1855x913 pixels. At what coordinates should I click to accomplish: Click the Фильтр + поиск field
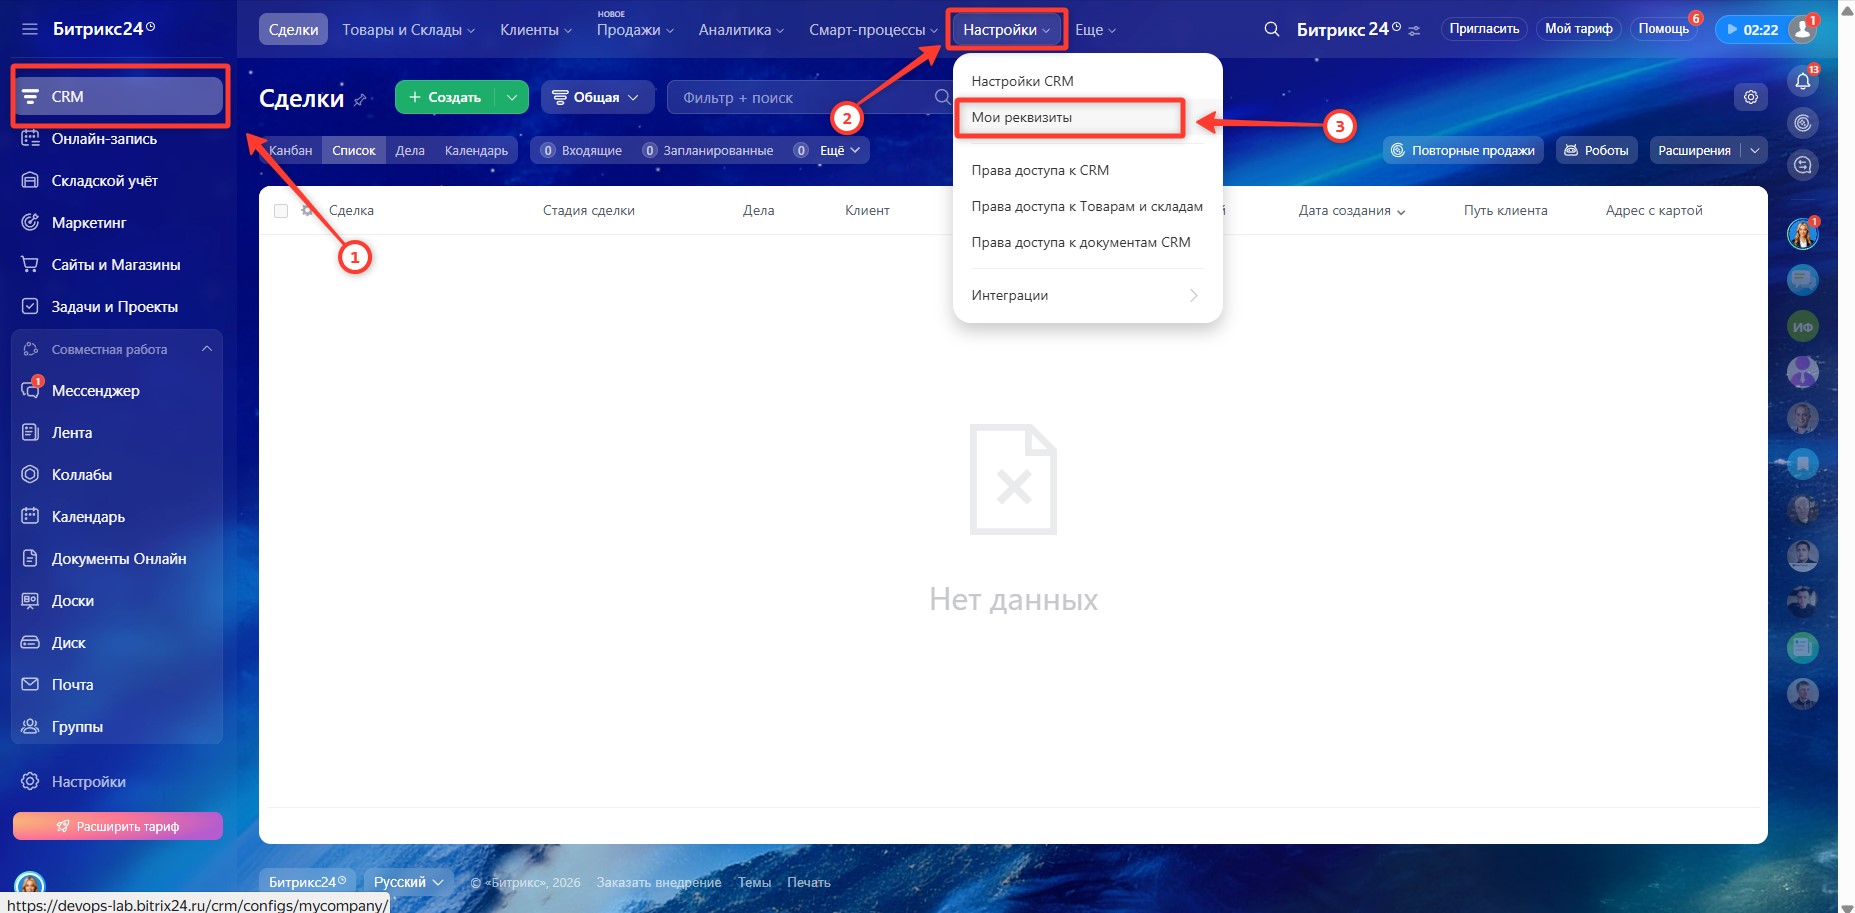800,97
